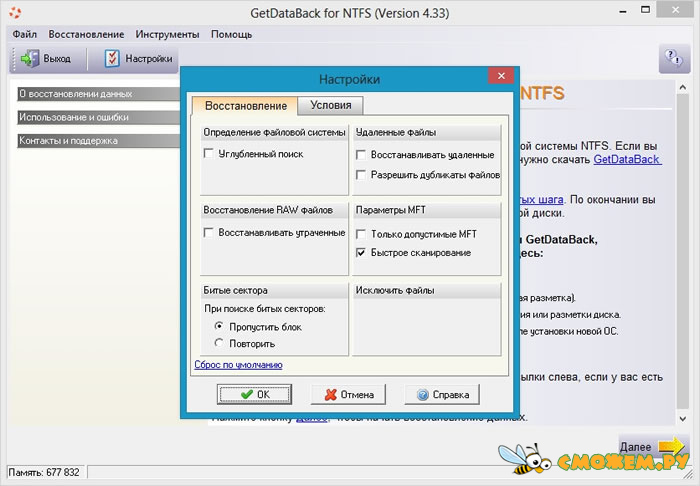This screenshot has width=700, height=486.
Task: Click the Настройки checklist toolbar icon
Action: (x=112, y=58)
